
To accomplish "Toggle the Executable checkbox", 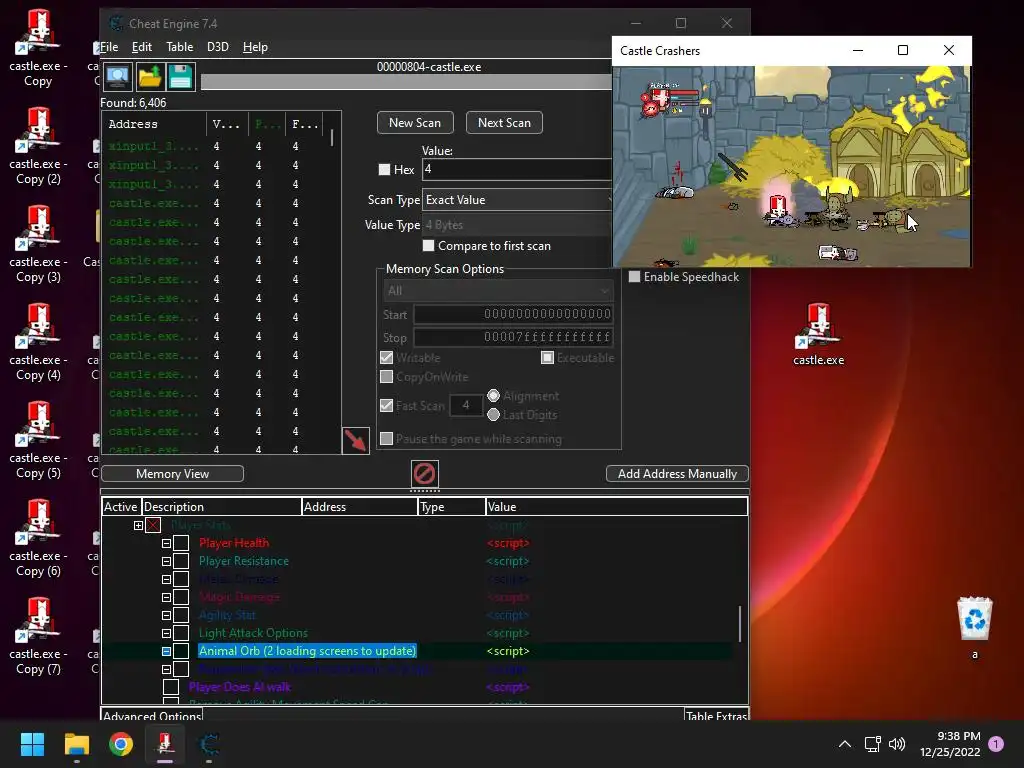I will tap(547, 358).
